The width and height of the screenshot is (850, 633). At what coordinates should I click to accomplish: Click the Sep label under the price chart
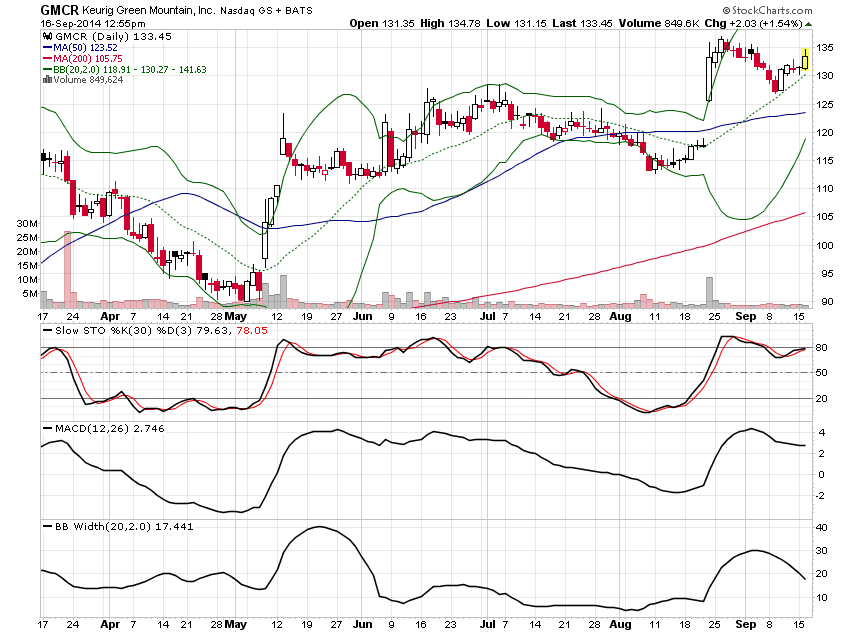coord(745,316)
